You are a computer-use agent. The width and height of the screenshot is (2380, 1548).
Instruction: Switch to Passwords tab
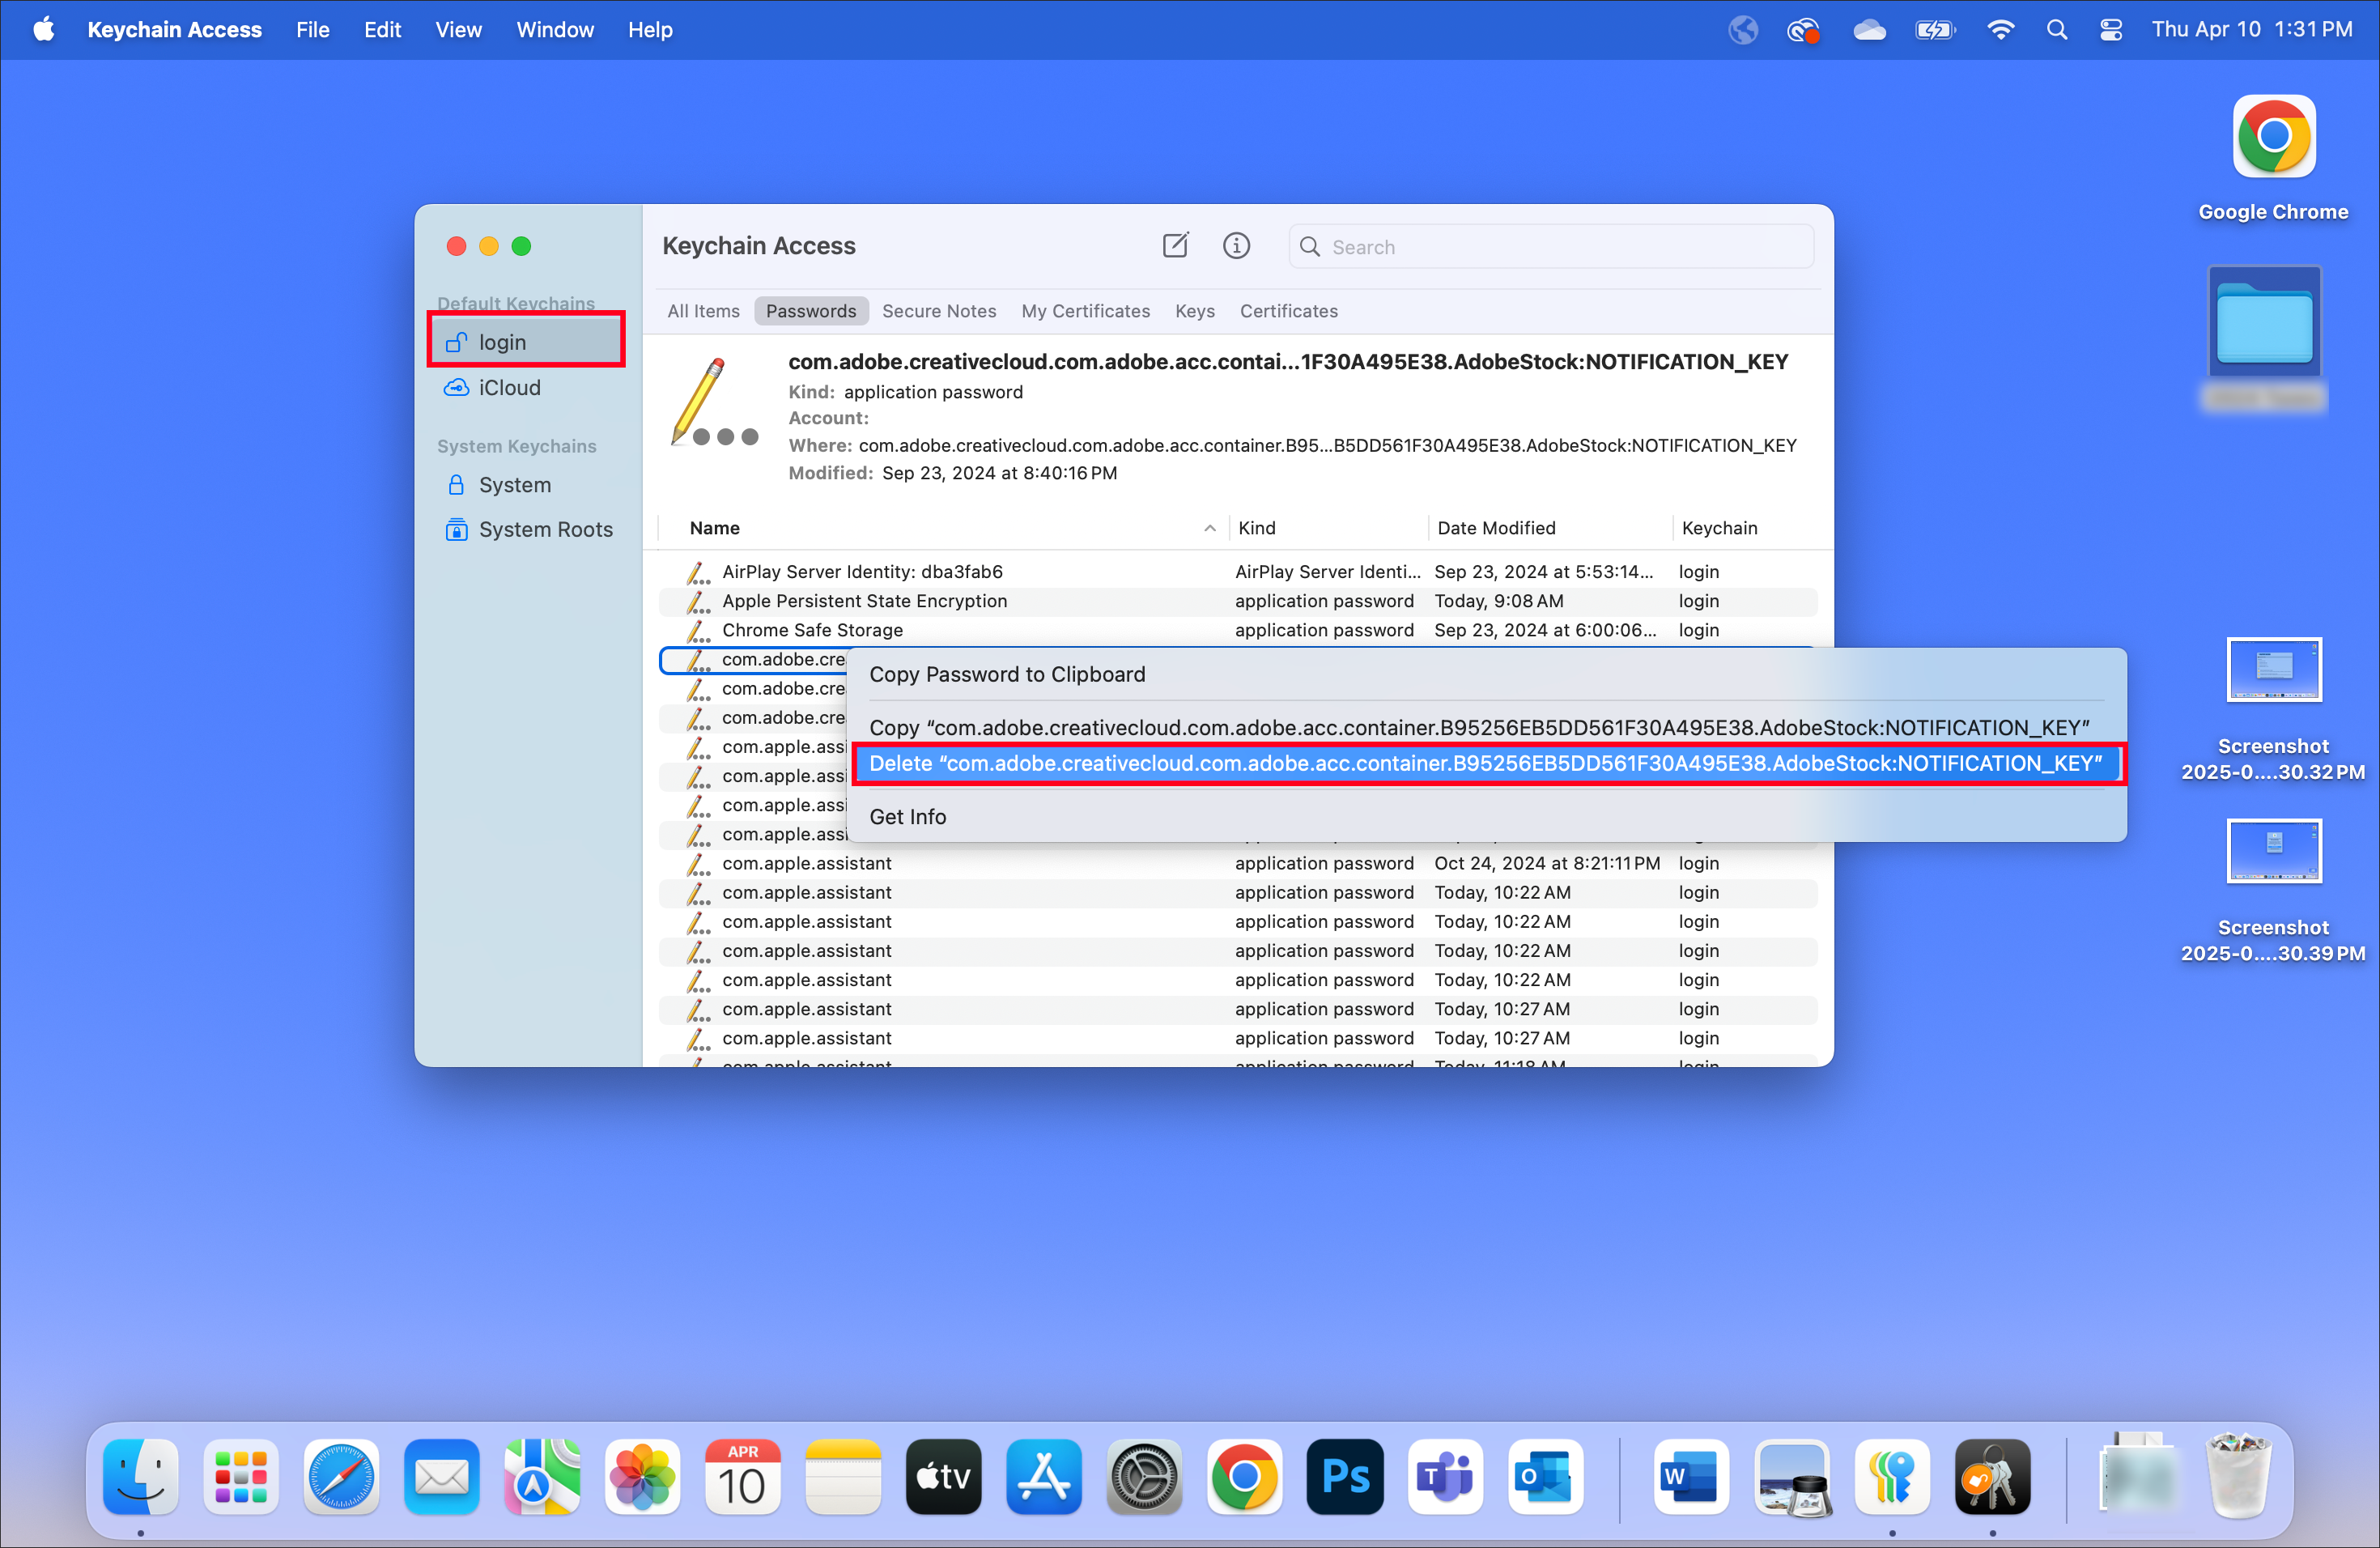[811, 311]
